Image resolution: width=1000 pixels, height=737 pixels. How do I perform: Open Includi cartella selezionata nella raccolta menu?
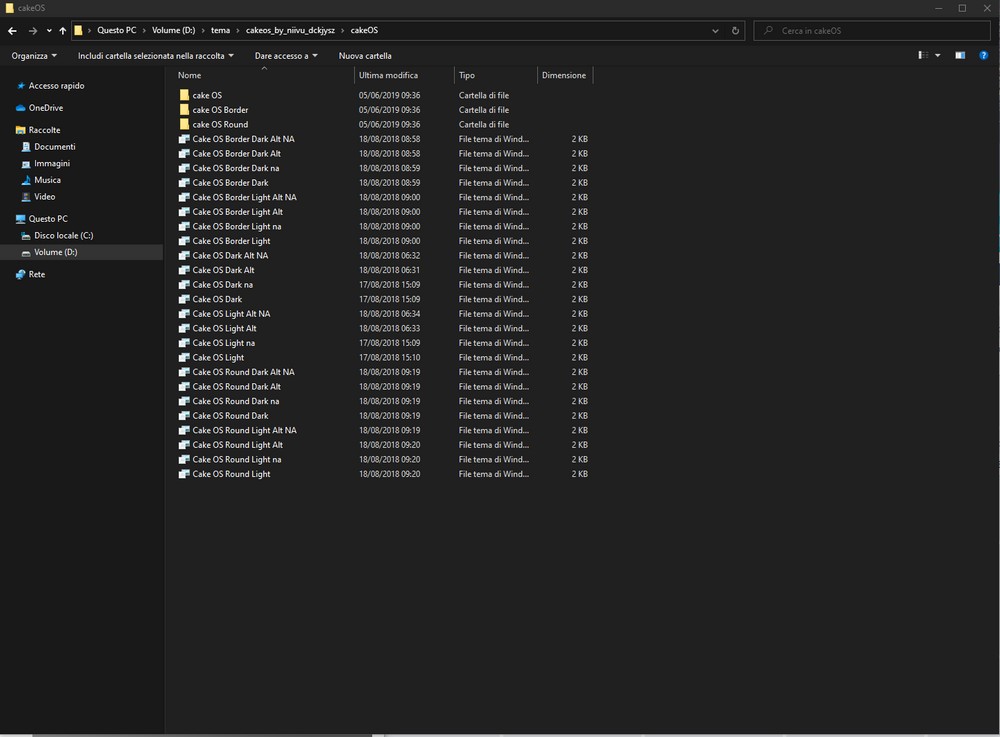155,56
